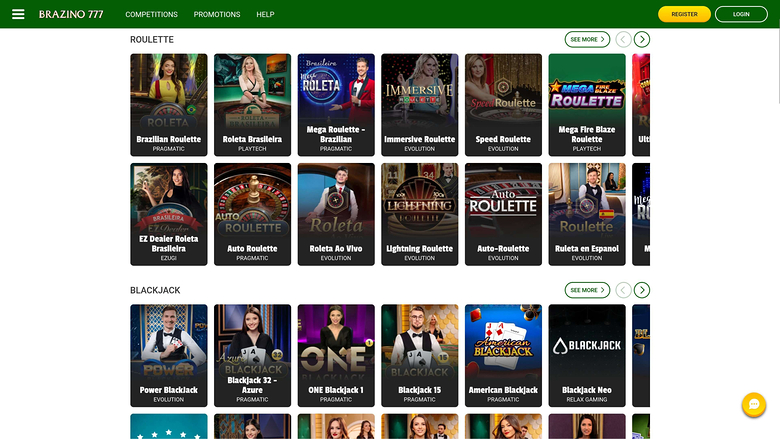Show next Roulette games with right arrow
The height and width of the screenshot is (439, 780).
[x=642, y=39]
